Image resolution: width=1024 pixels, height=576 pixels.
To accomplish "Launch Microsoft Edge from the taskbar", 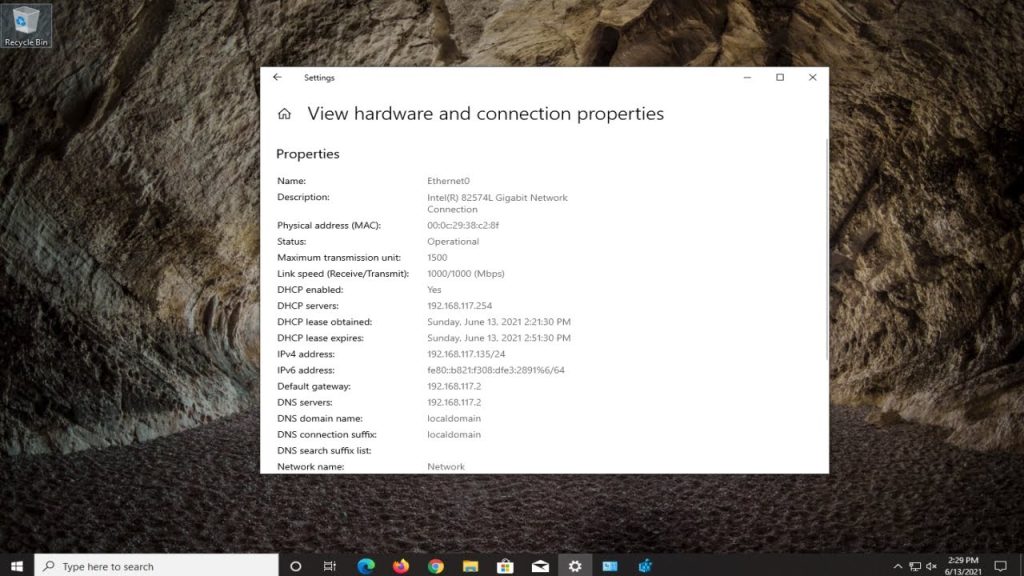I will click(x=366, y=566).
